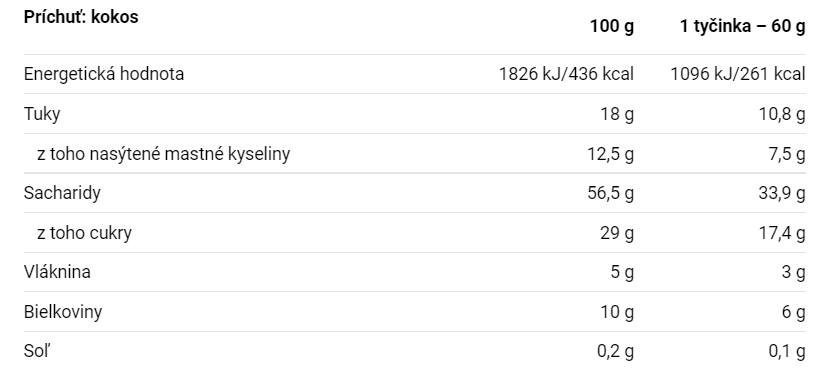
Task: Select the 'Sacharidy' row label
Action: pos(62,193)
